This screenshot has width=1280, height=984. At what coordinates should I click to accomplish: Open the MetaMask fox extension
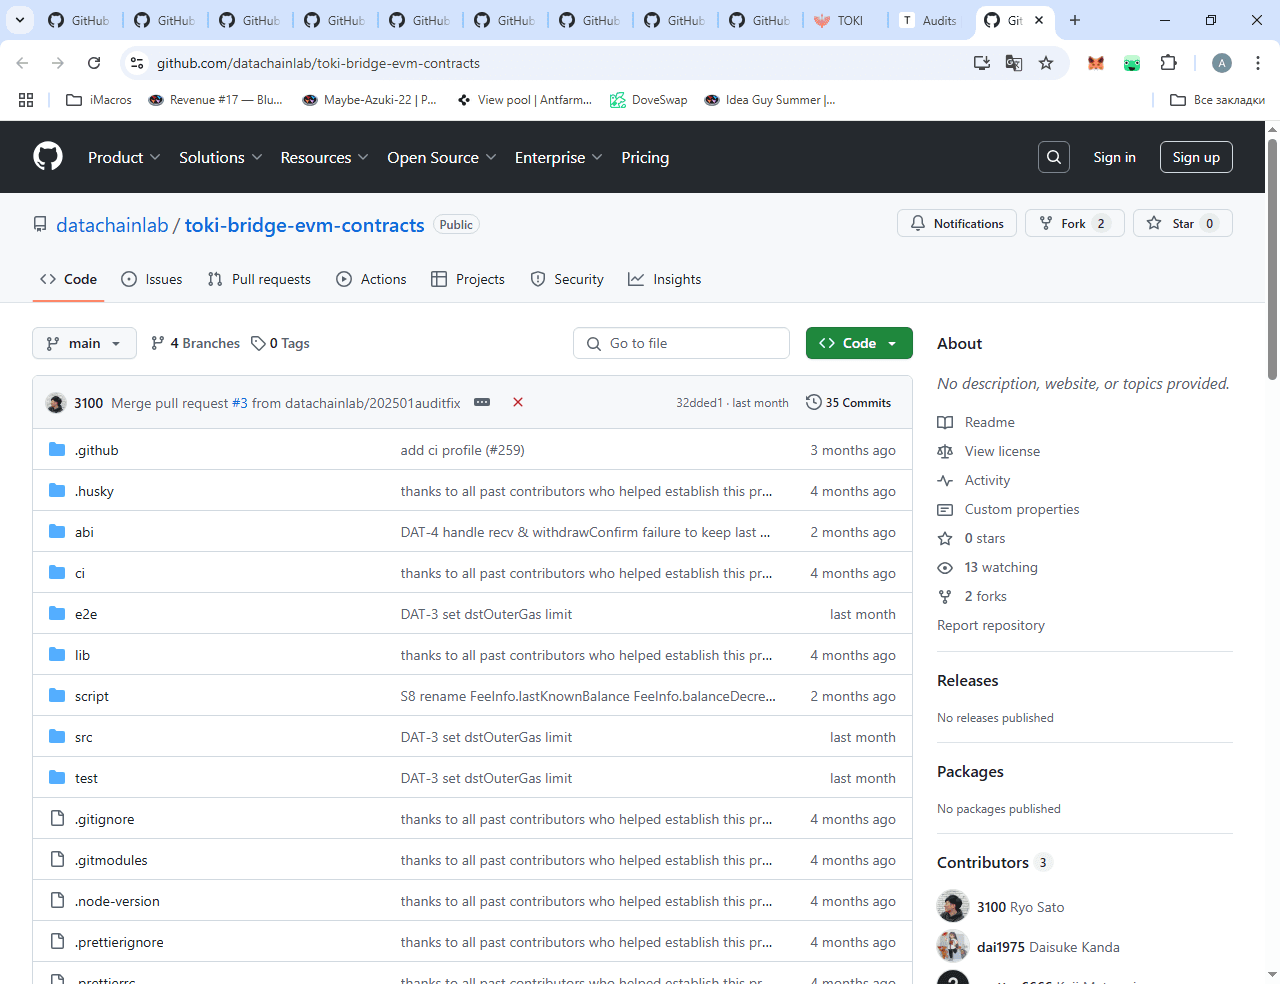tap(1096, 63)
